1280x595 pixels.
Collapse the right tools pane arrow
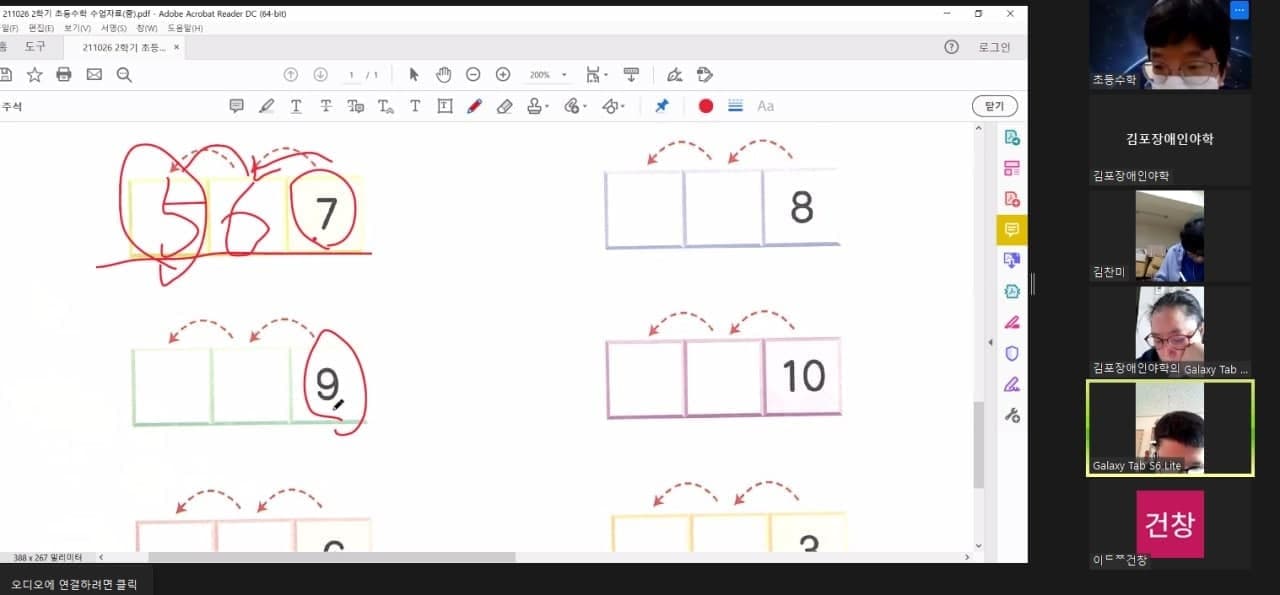click(x=991, y=343)
